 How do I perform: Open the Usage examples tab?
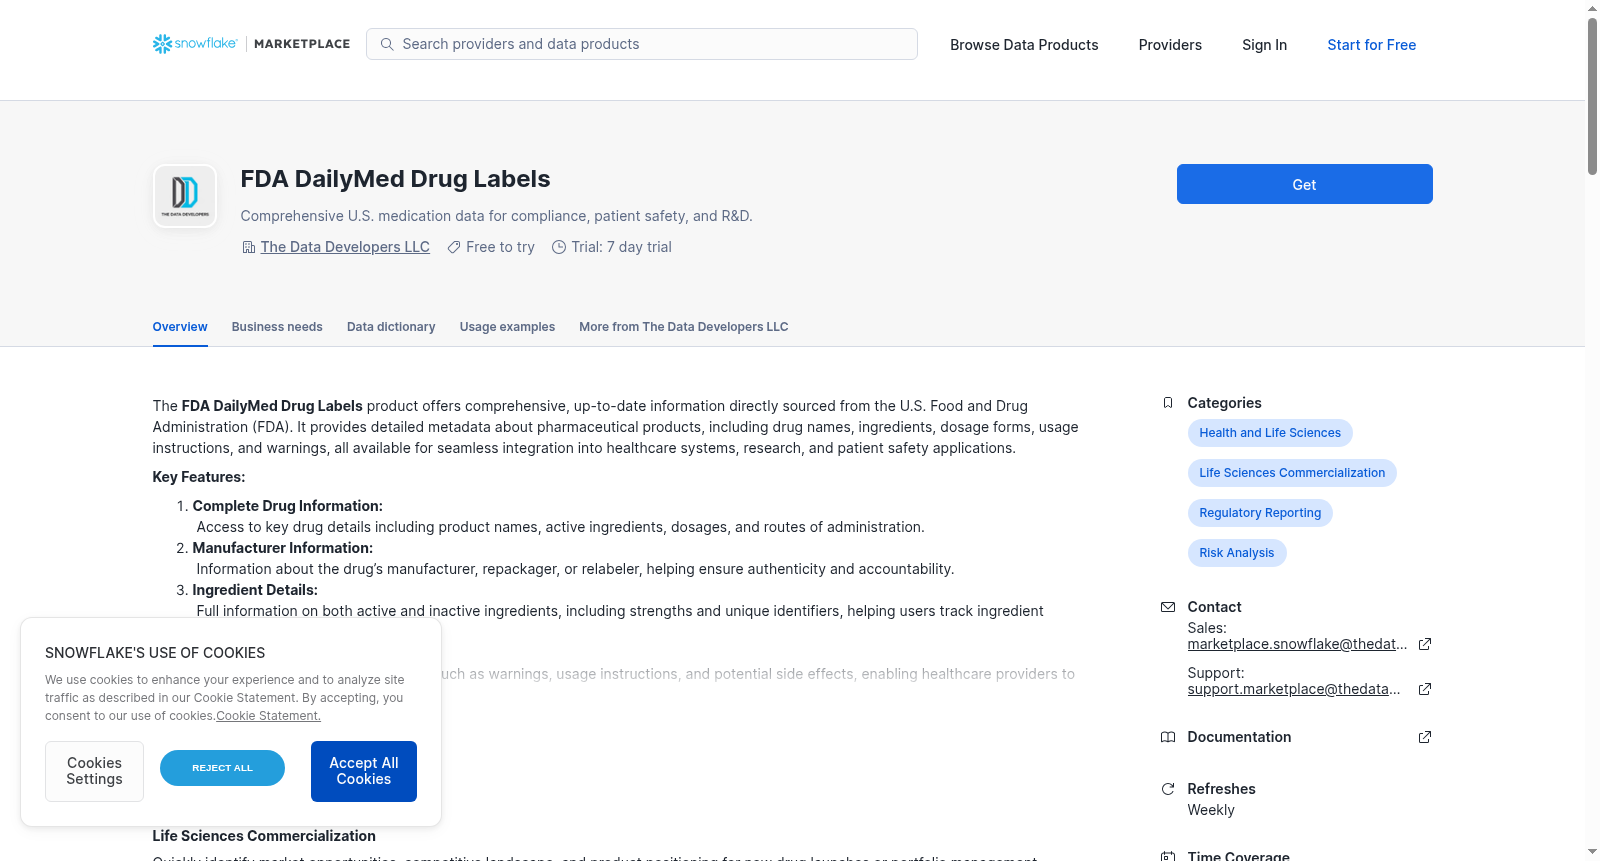click(x=507, y=327)
